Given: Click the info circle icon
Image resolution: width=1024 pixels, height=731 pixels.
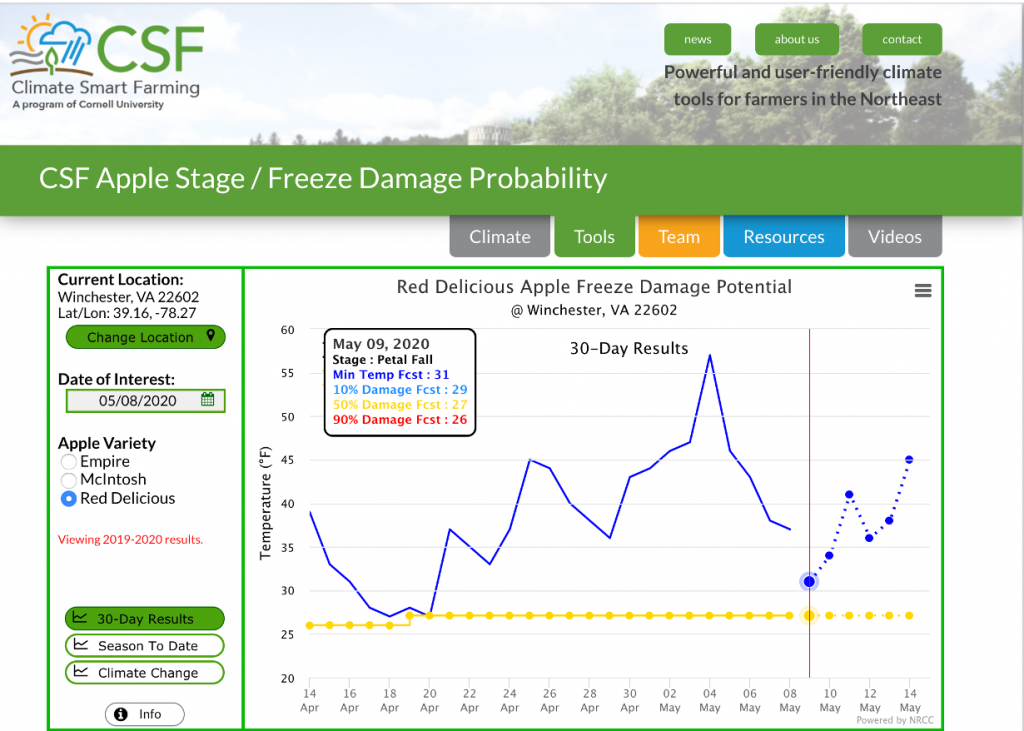Looking at the screenshot, I should (121, 714).
